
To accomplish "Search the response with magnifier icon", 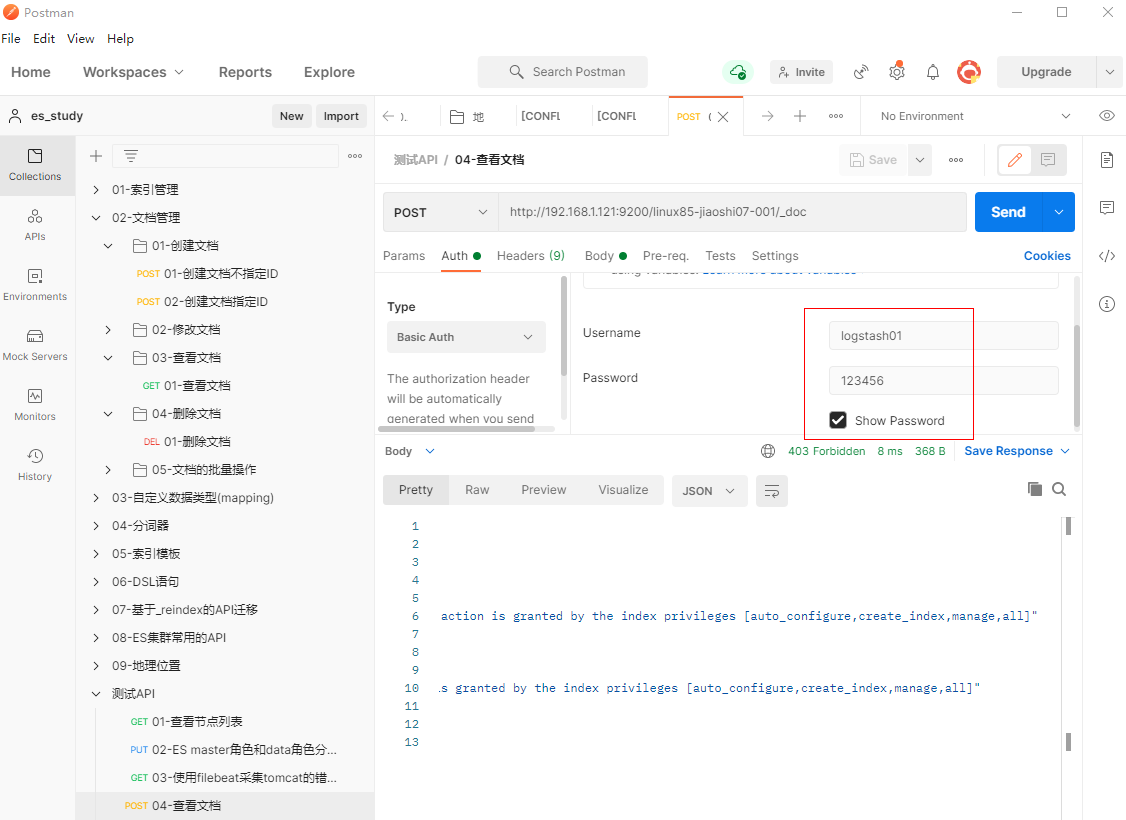I will pyautogui.click(x=1059, y=489).
